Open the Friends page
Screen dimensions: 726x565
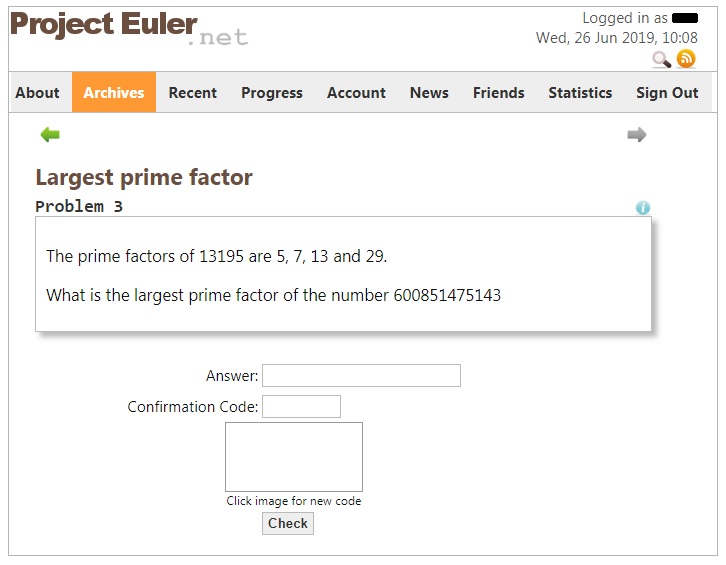pos(499,93)
